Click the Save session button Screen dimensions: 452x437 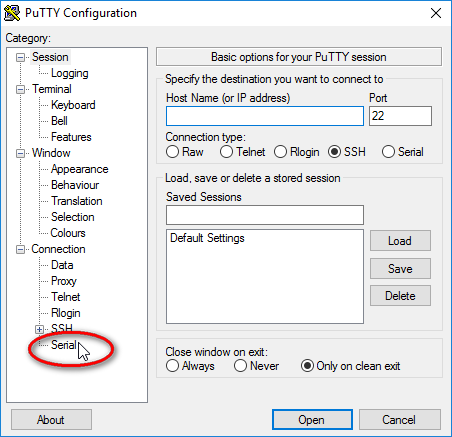coord(400,269)
